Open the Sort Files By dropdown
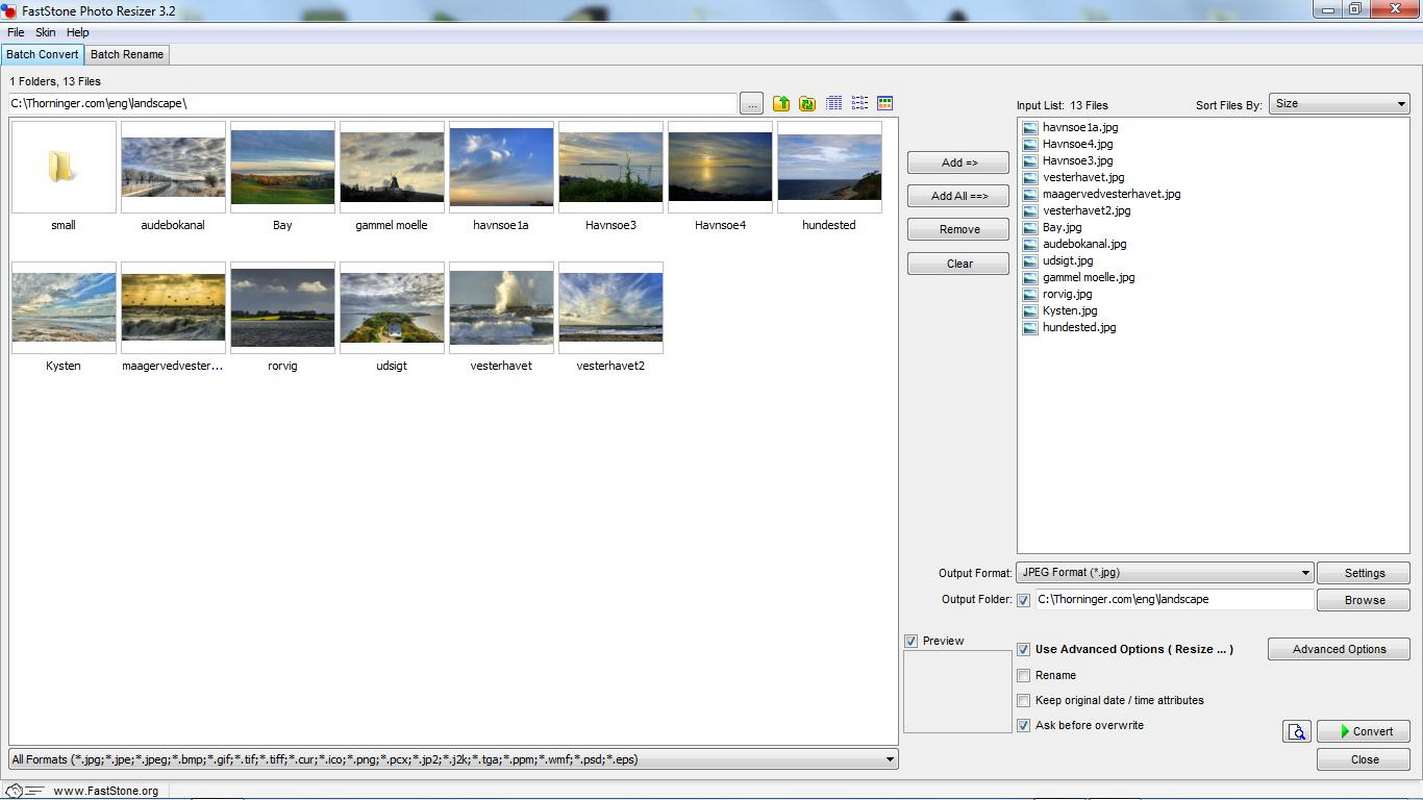Image resolution: width=1423 pixels, height=800 pixels. point(1339,104)
